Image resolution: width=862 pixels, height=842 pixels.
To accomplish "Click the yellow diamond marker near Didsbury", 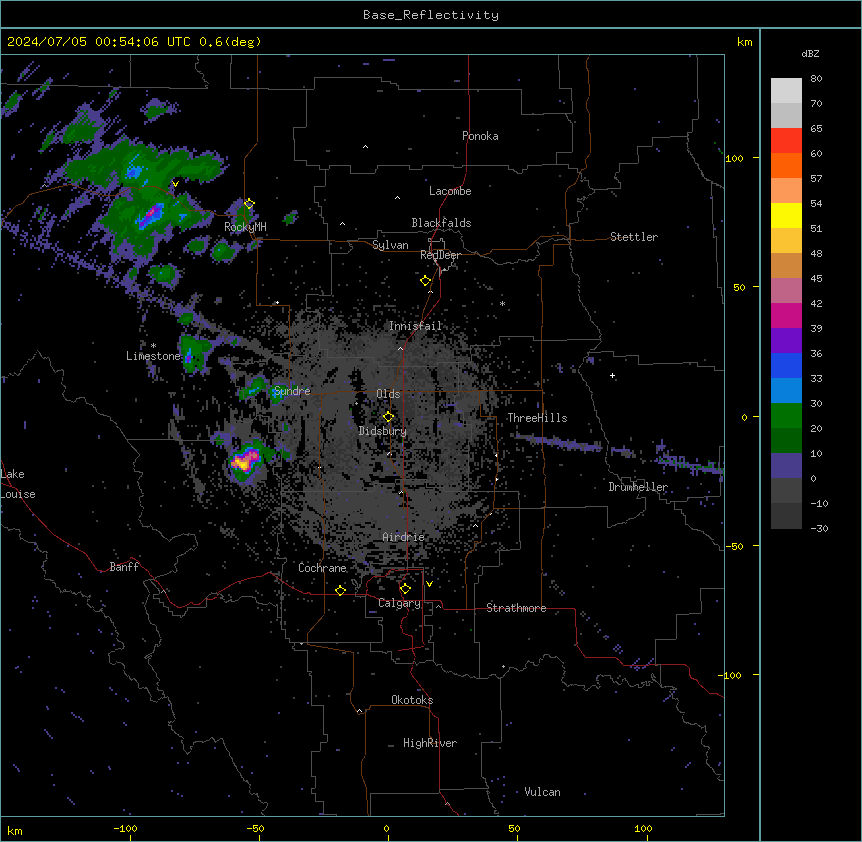I will [x=388, y=417].
